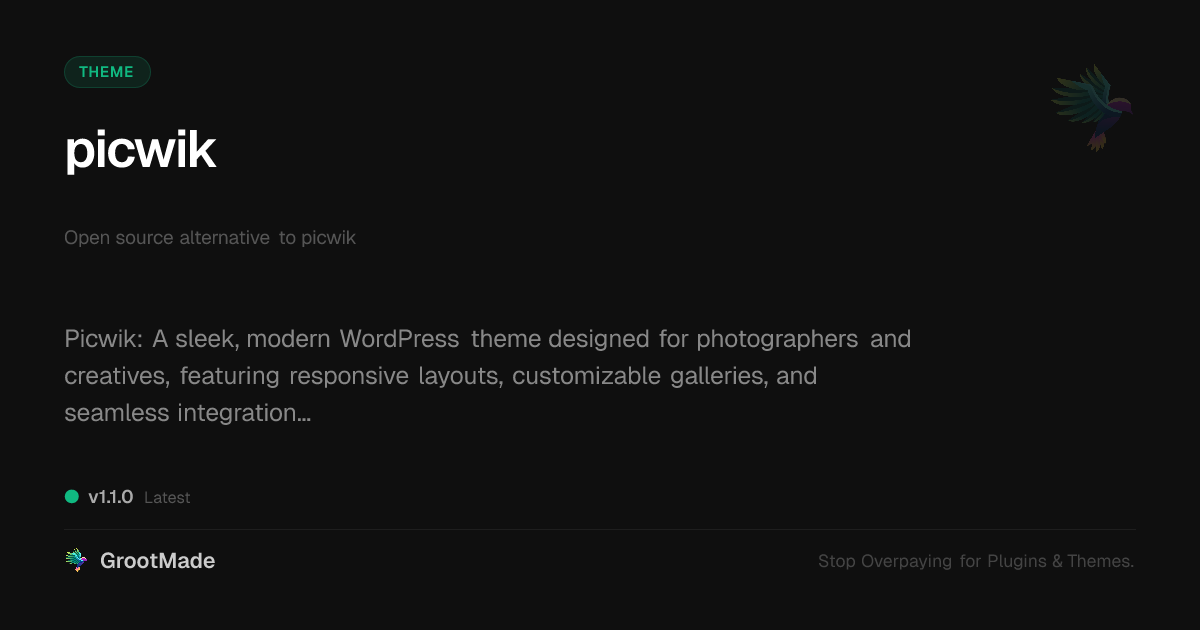Click 'Open source alternative to picwik' subtitle
This screenshot has height=630, width=1200.
[x=210, y=238]
